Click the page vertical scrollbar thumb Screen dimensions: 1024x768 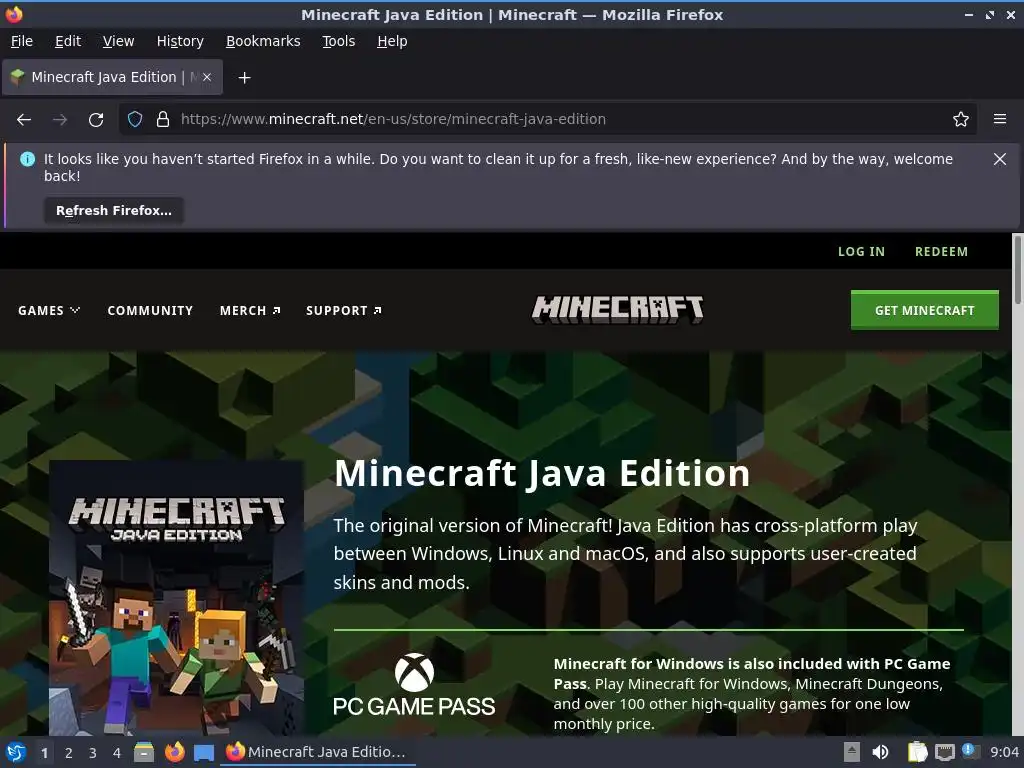click(1017, 270)
